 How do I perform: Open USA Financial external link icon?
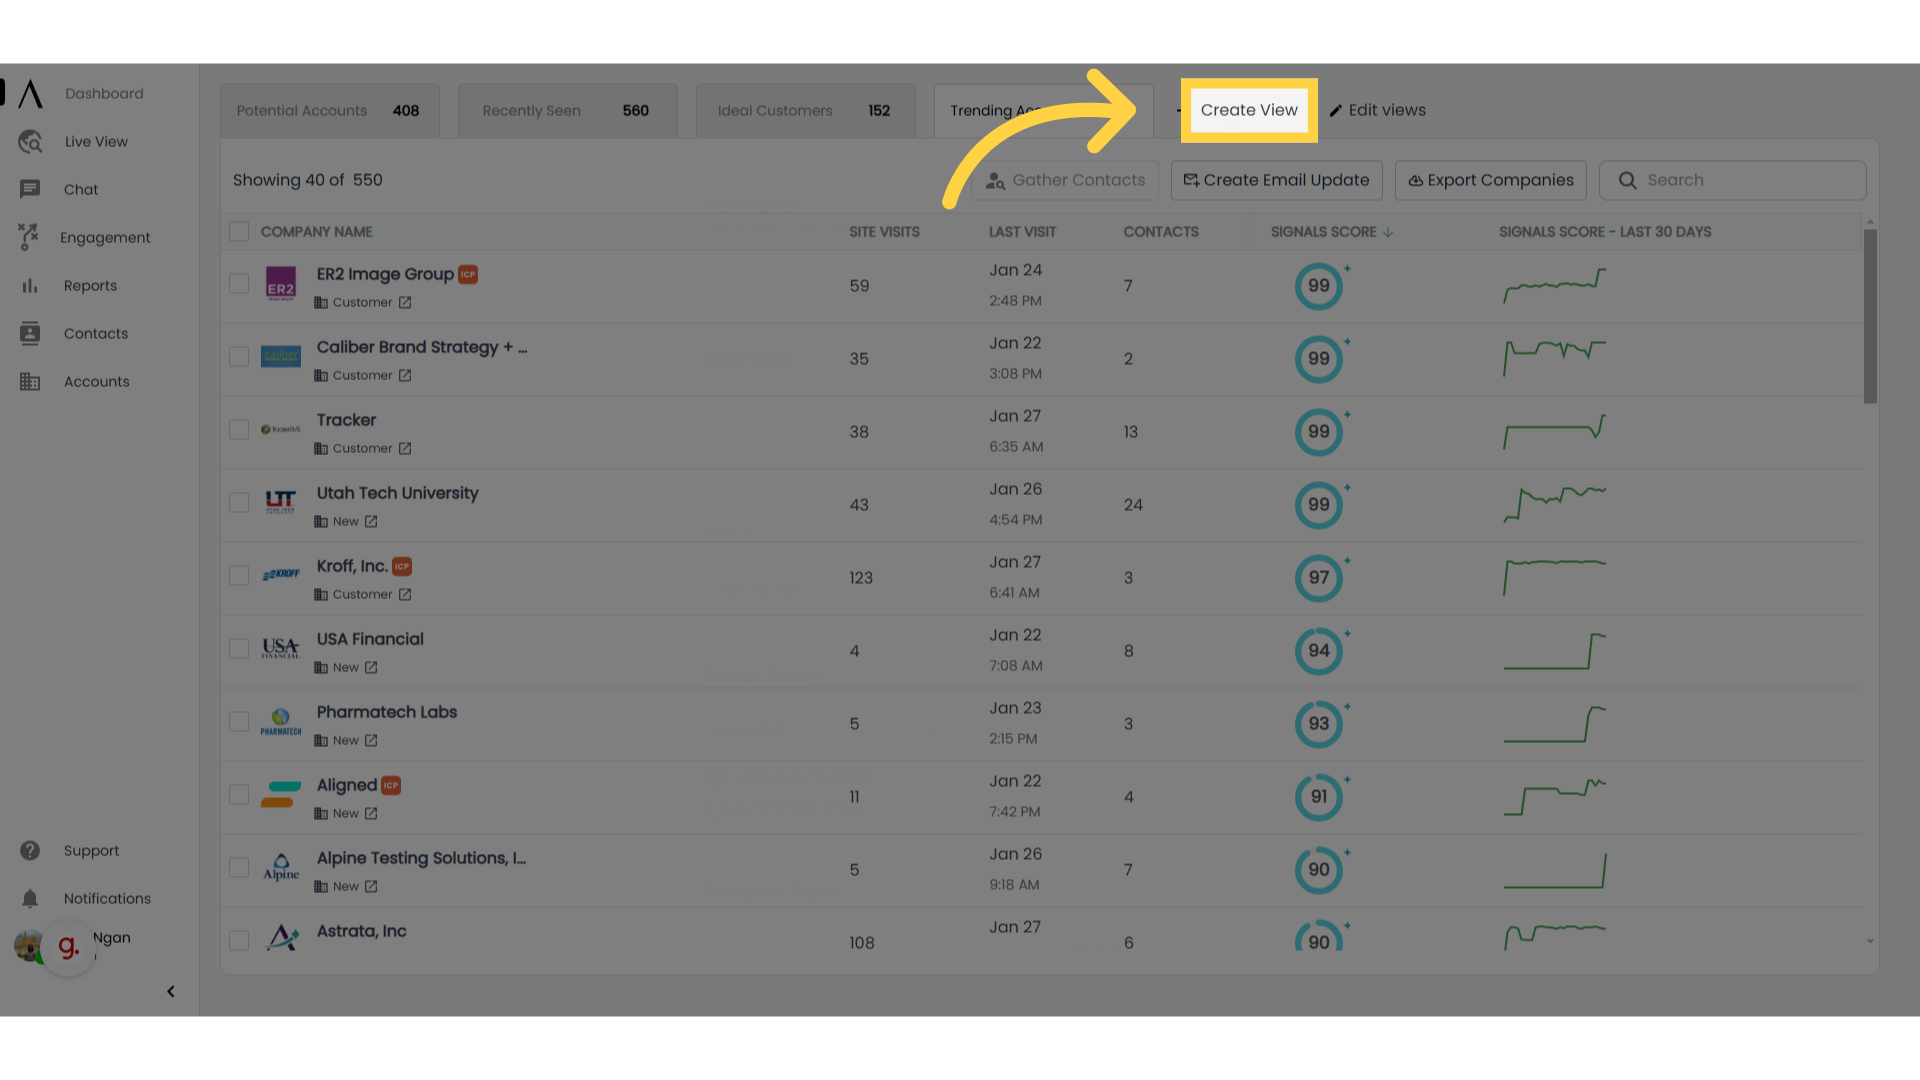click(x=371, y=668)
